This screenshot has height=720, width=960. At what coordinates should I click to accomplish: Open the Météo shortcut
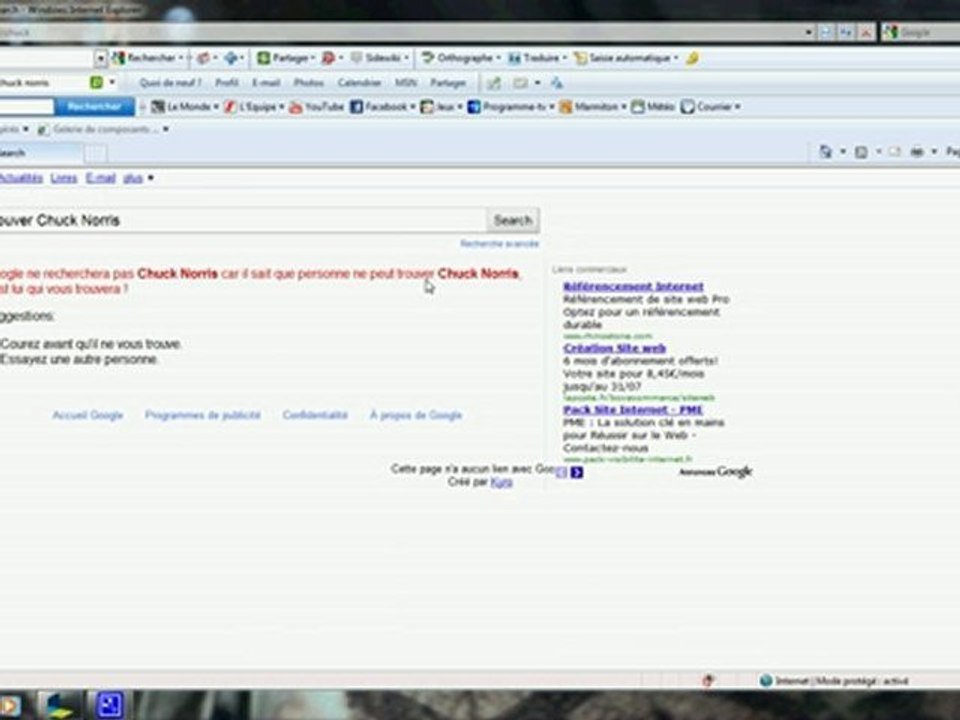coord(653,107)
